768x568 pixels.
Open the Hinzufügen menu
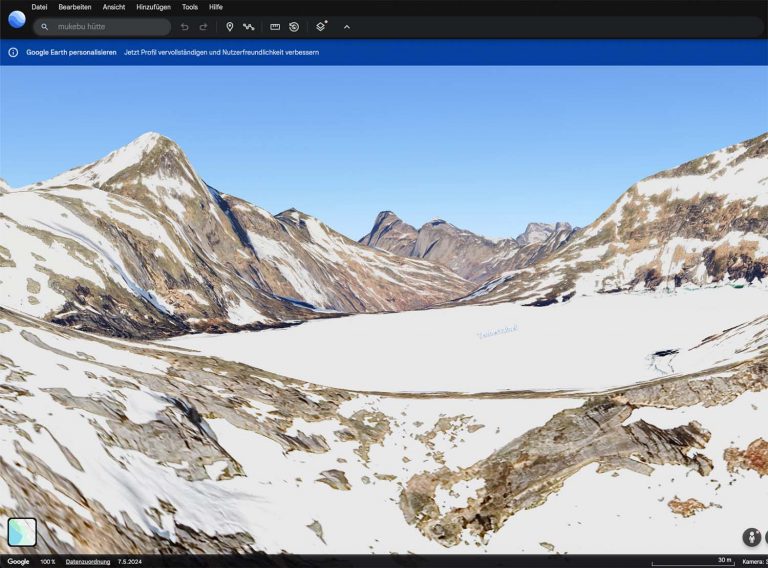coord(153,7)
